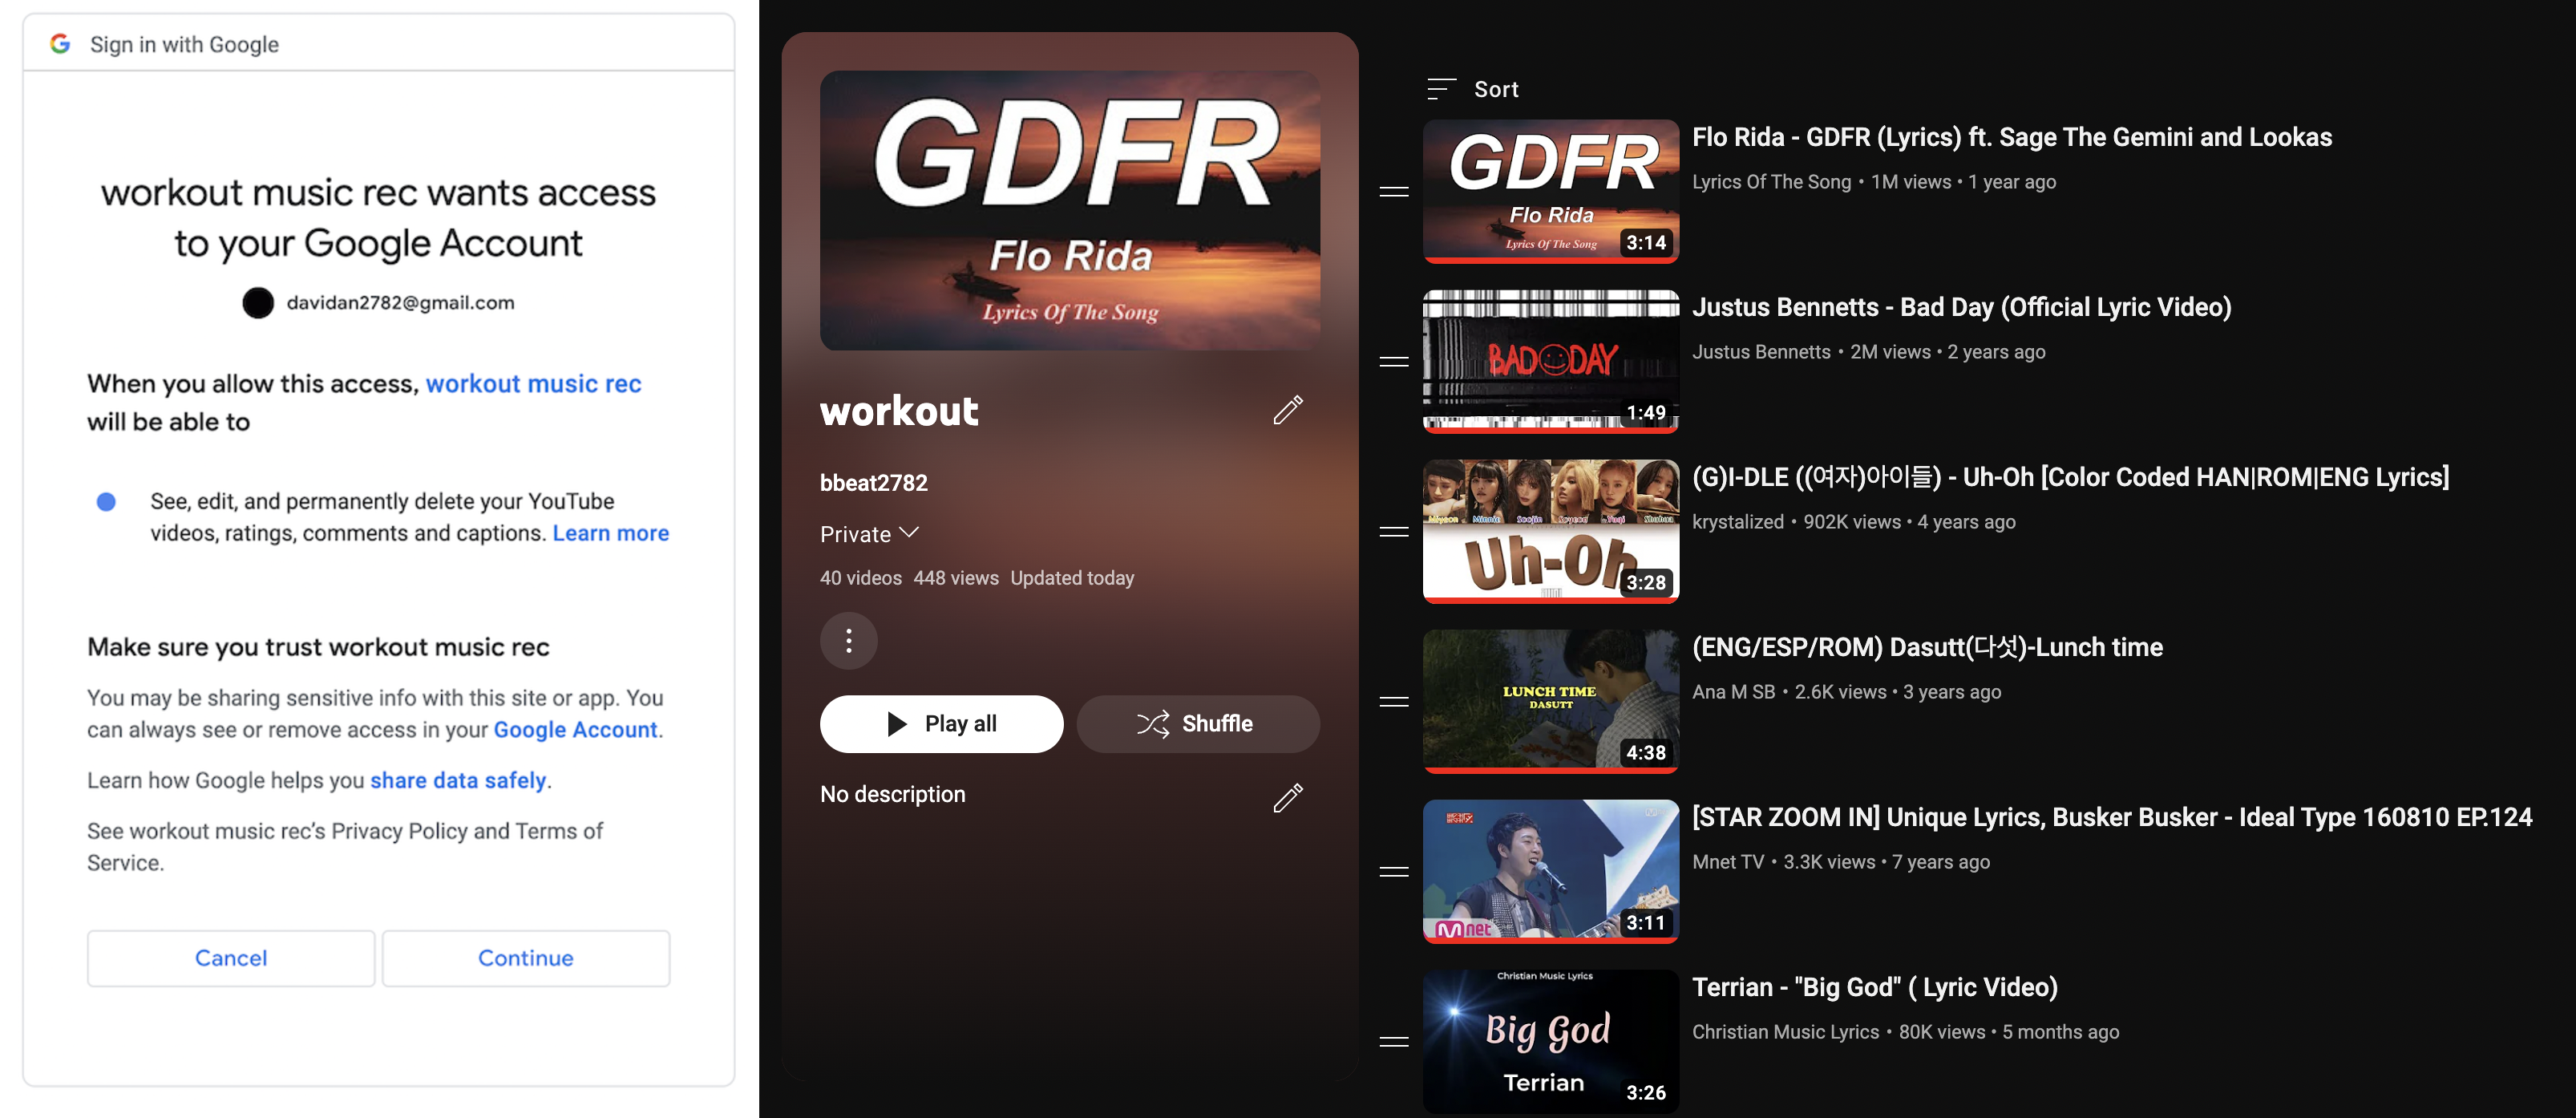Click drag handle beside Dasutt Lunch time video
The width and height of the screenshot is (2576, 1118).
pos(1393,701)
